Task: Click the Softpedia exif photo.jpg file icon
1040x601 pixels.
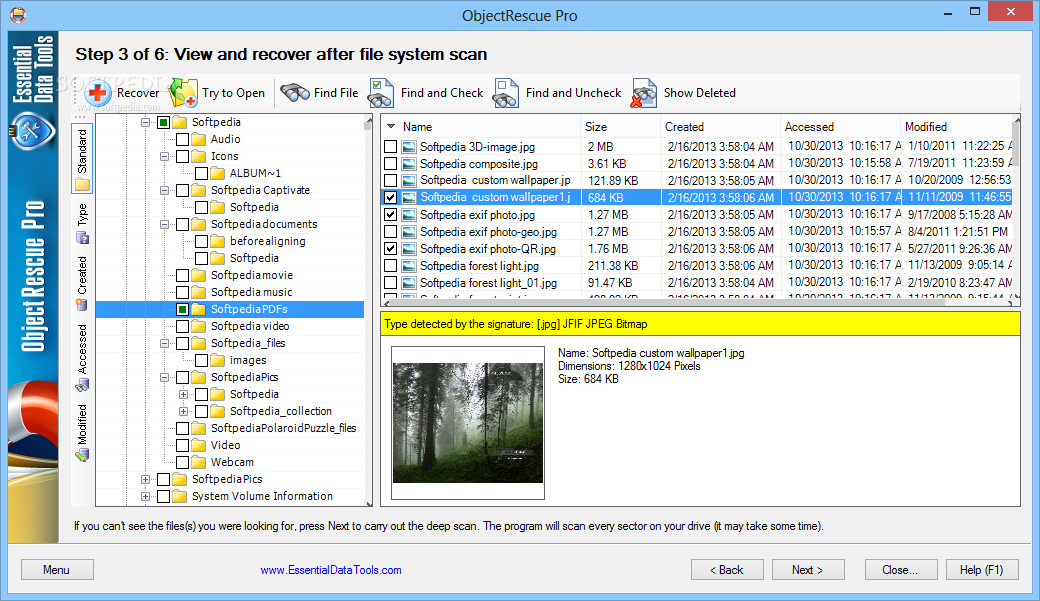Action: click(409, 215)
